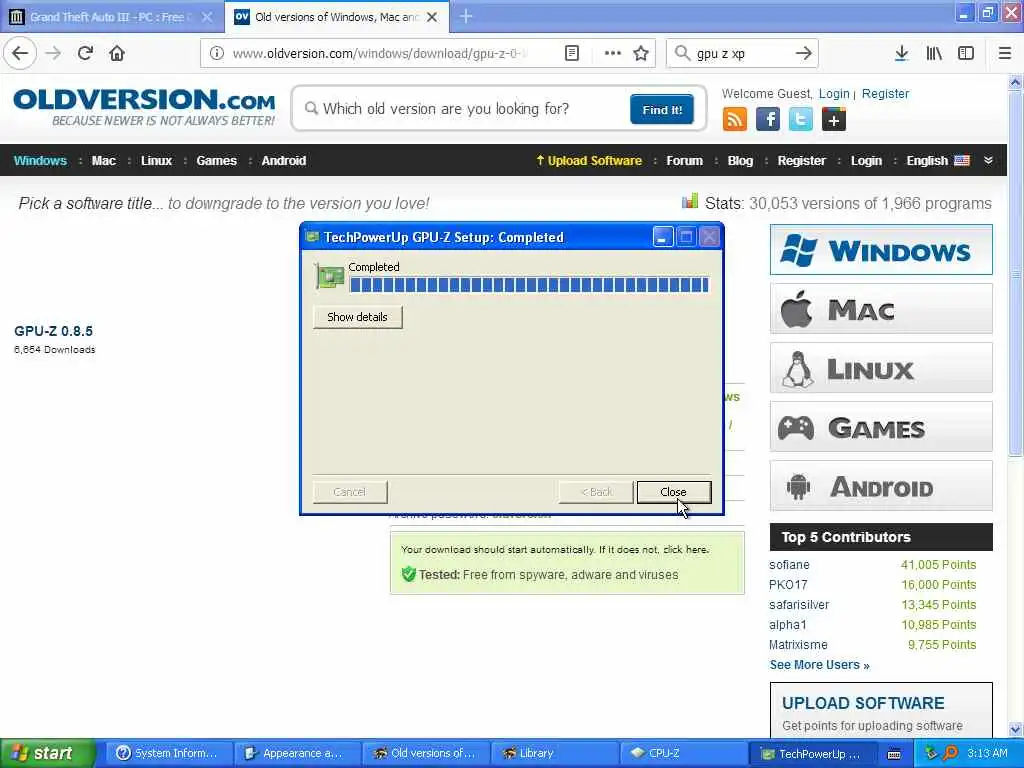Screen dimensions: 1024x768
Task: Open Forum in the navigation bar
Action: click(684, 161)
